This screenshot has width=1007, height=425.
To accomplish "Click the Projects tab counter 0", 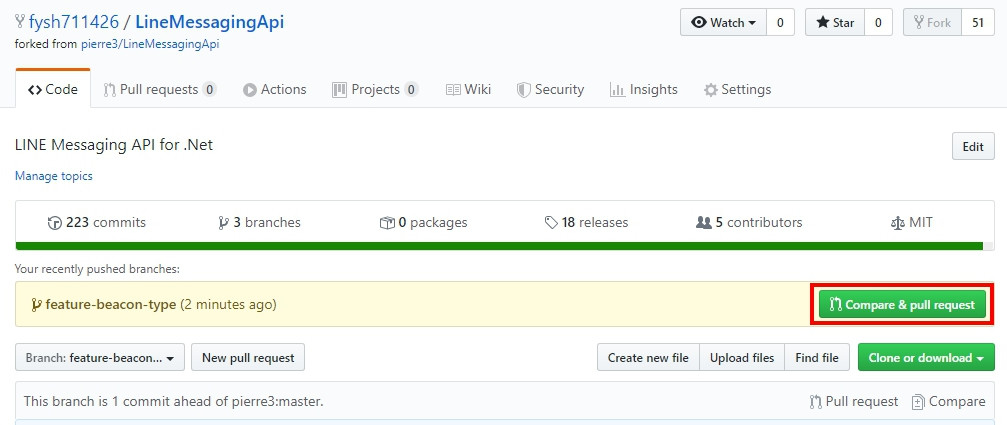I will [x=411, y=90].
